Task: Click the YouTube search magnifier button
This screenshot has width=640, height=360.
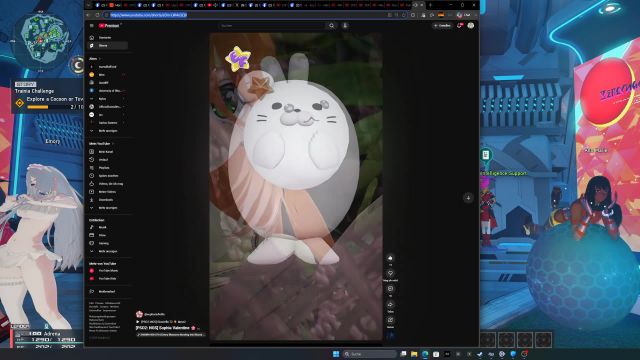Action: pos(331,26)
